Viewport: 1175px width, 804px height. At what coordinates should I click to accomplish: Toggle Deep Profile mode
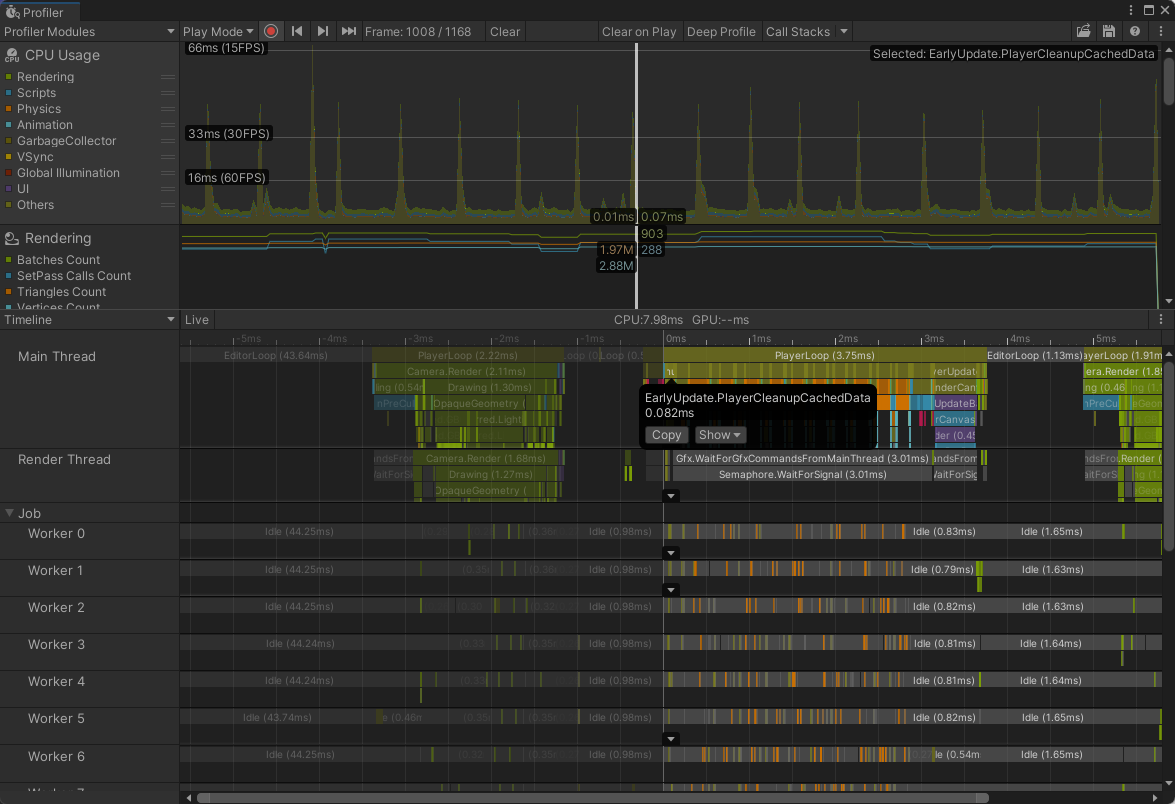coord(721,32)
